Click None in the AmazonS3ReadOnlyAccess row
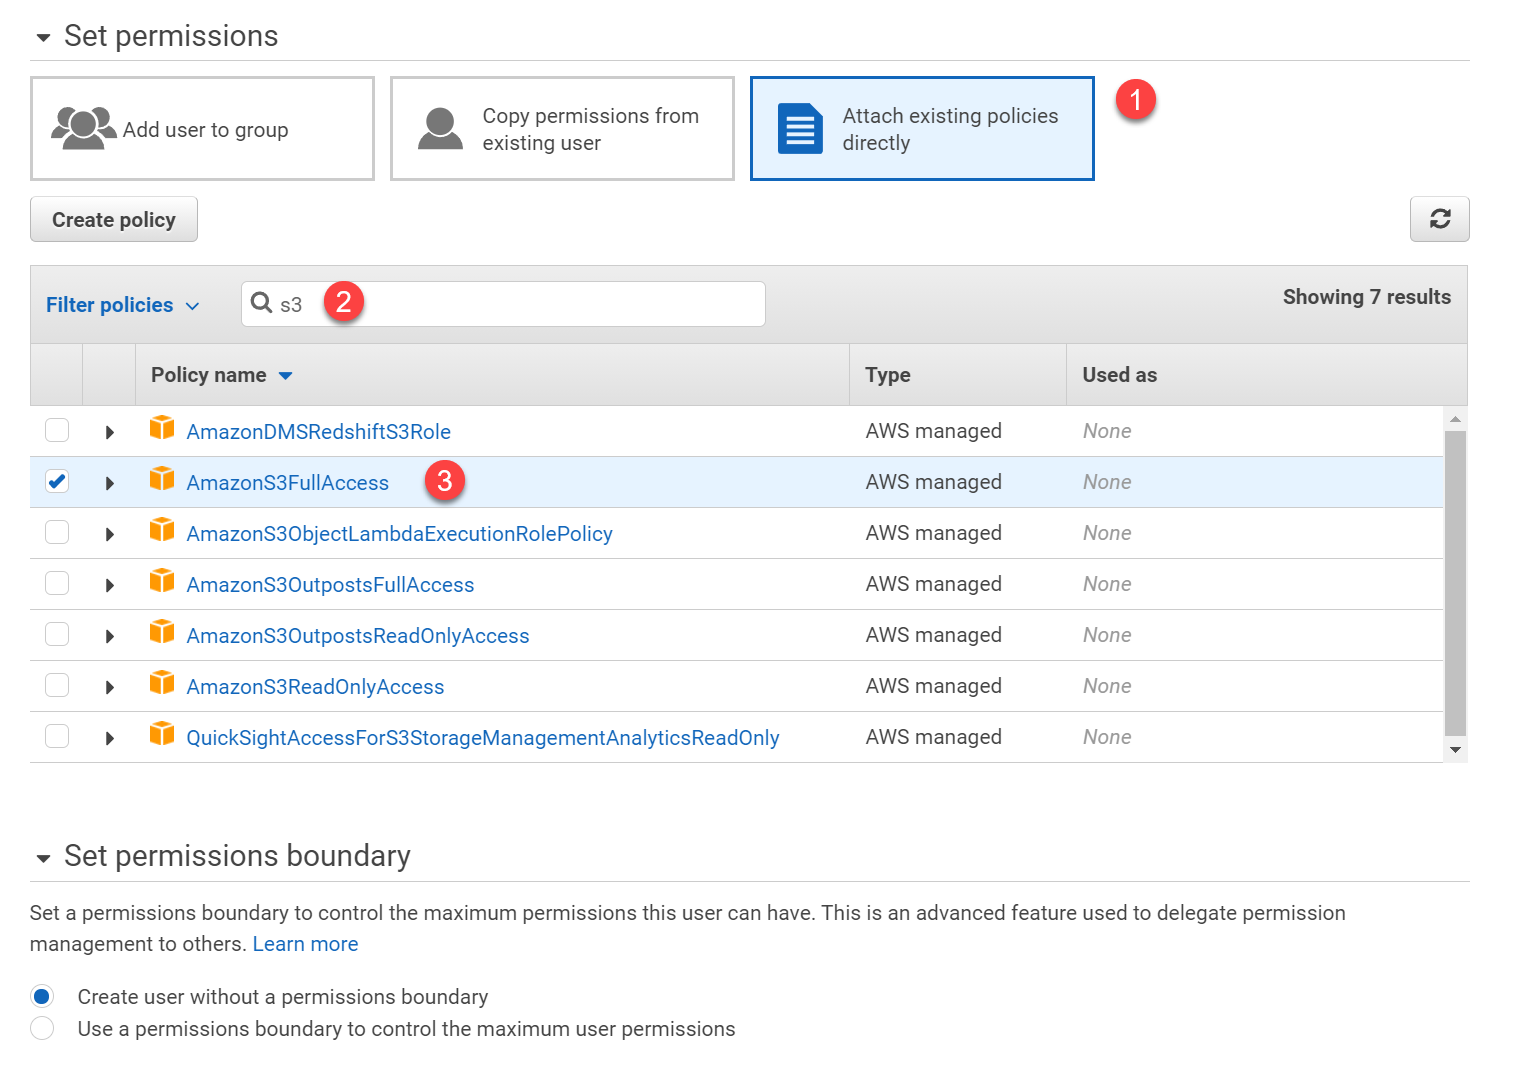 coord(1107,686)
